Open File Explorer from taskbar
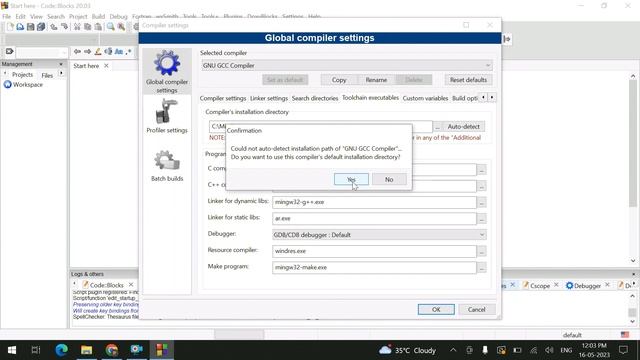The image size is (640, 360). pyautogui.click(x=87, y=350)
